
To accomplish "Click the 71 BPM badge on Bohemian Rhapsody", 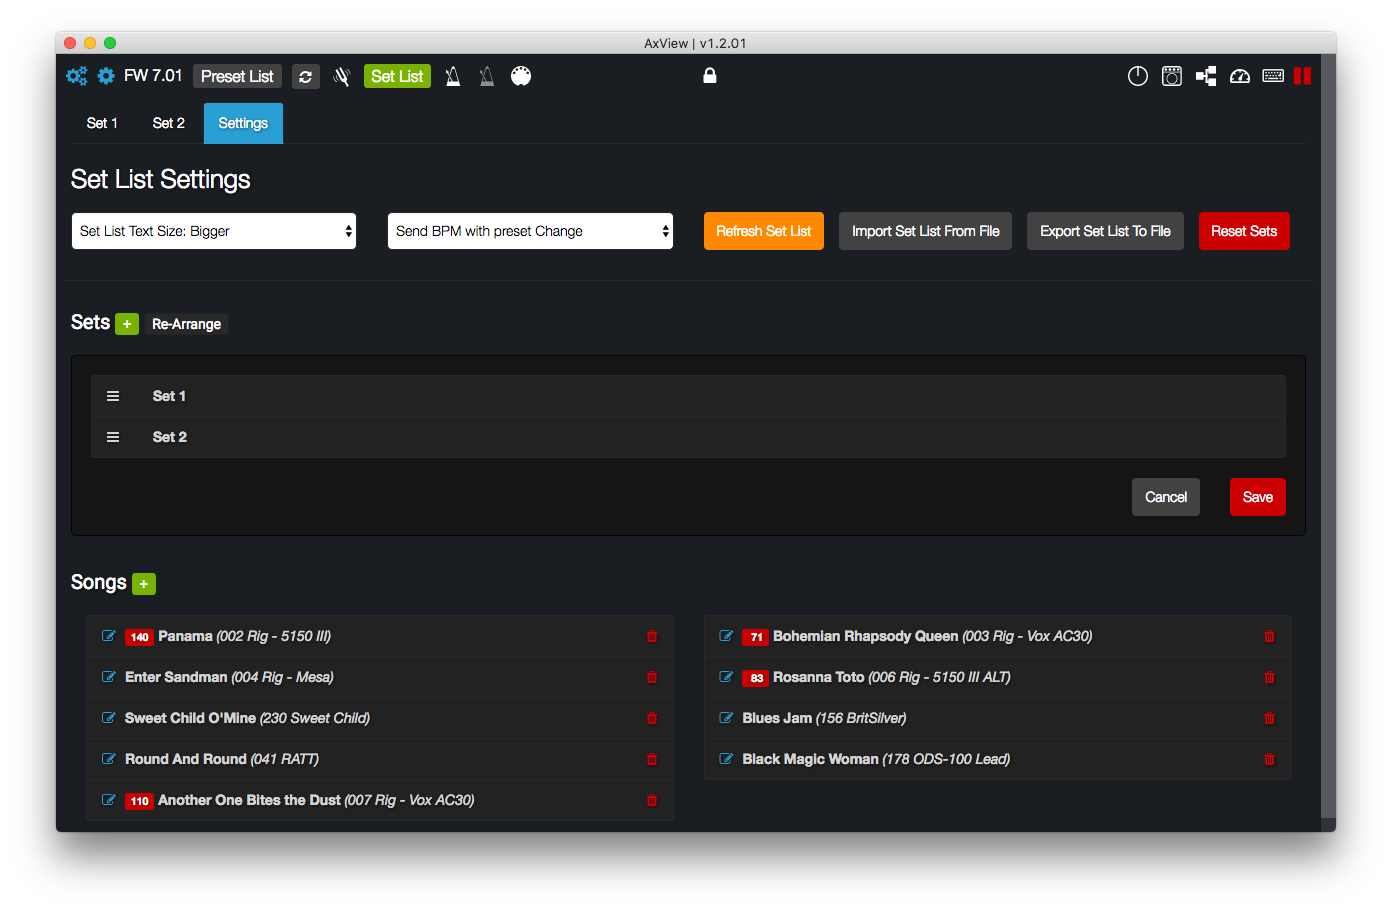I will tap(756, 637).
